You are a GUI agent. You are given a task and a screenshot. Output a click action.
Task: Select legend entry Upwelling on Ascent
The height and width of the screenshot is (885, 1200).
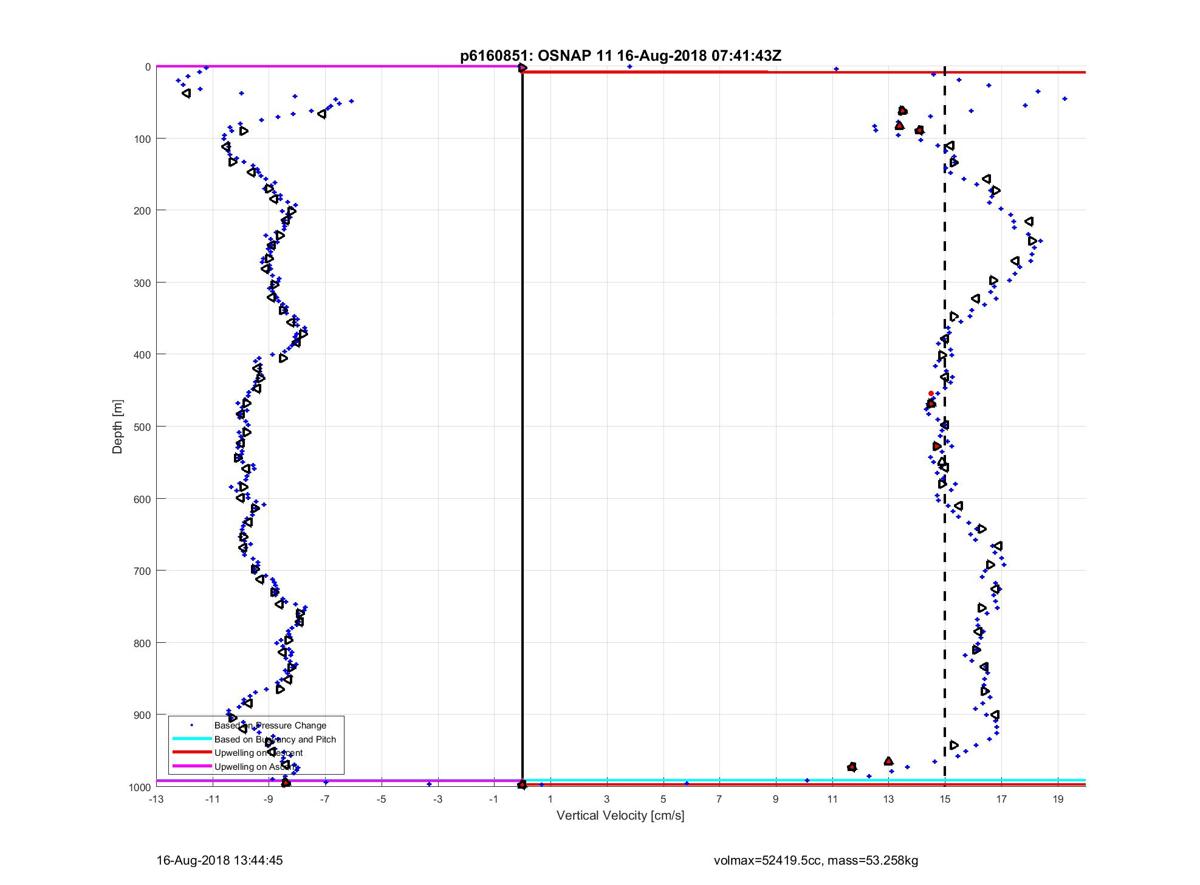click(x=256, y=767)
